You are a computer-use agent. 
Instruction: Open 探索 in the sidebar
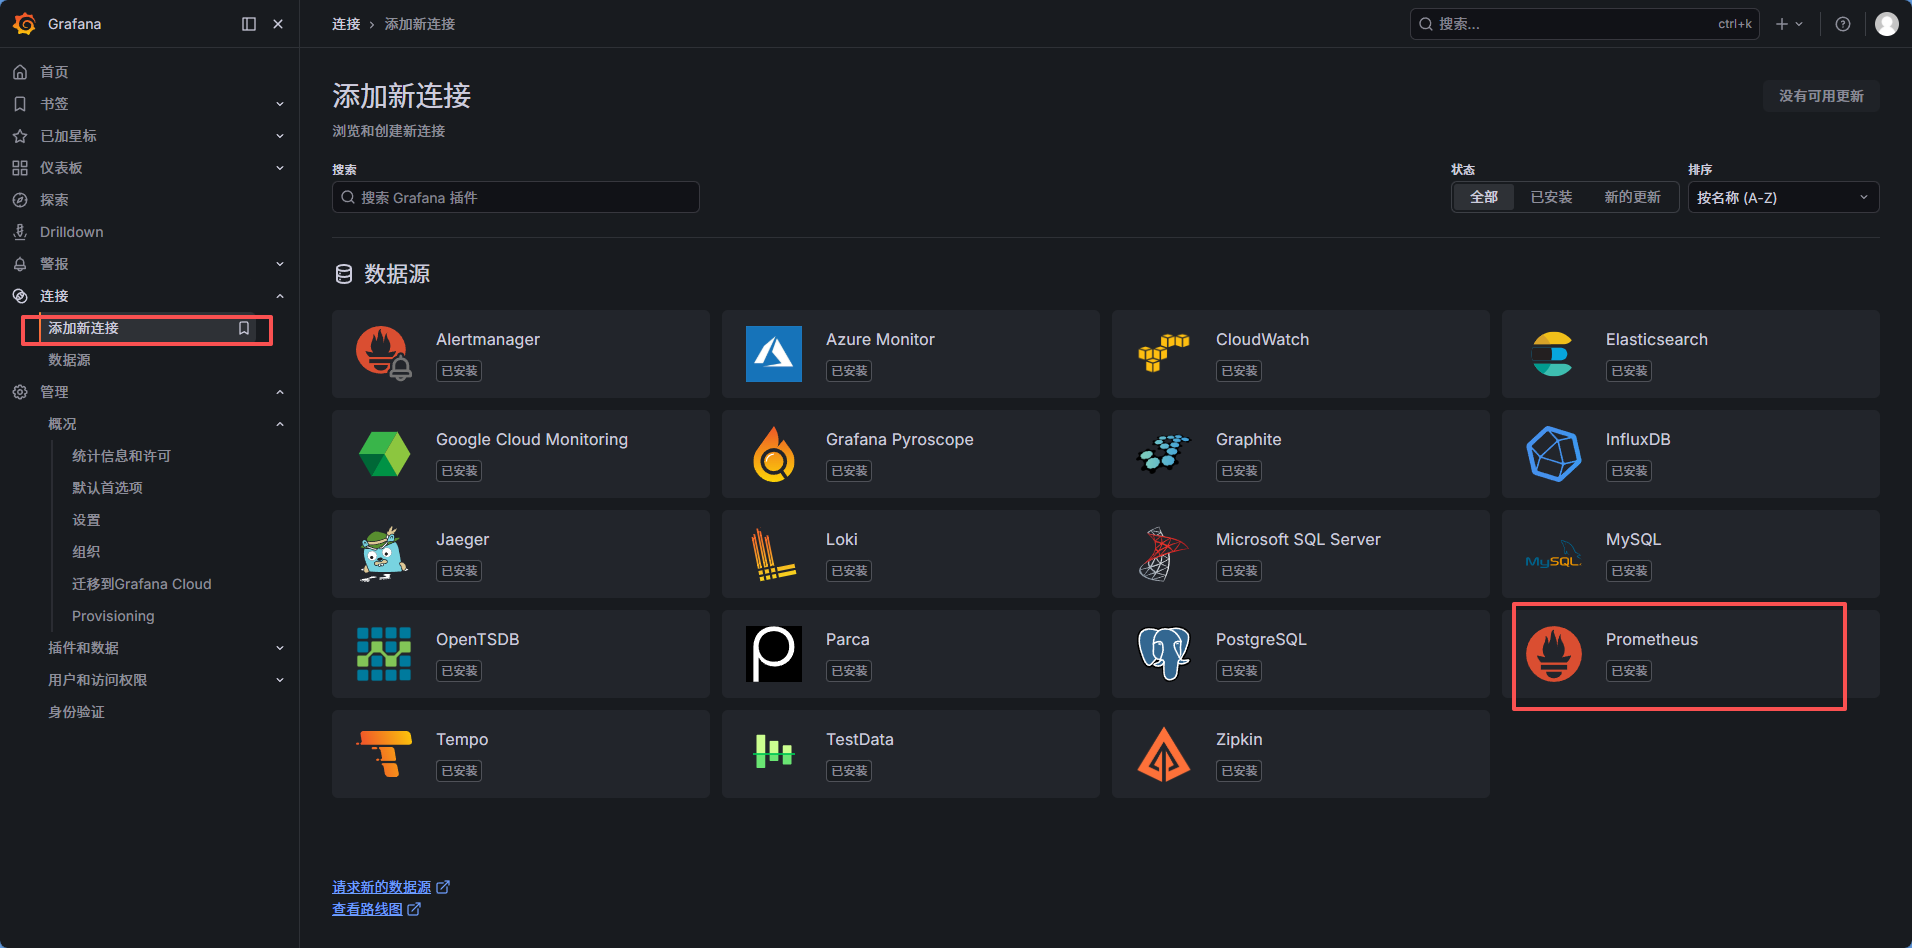[x=54, y=200]
